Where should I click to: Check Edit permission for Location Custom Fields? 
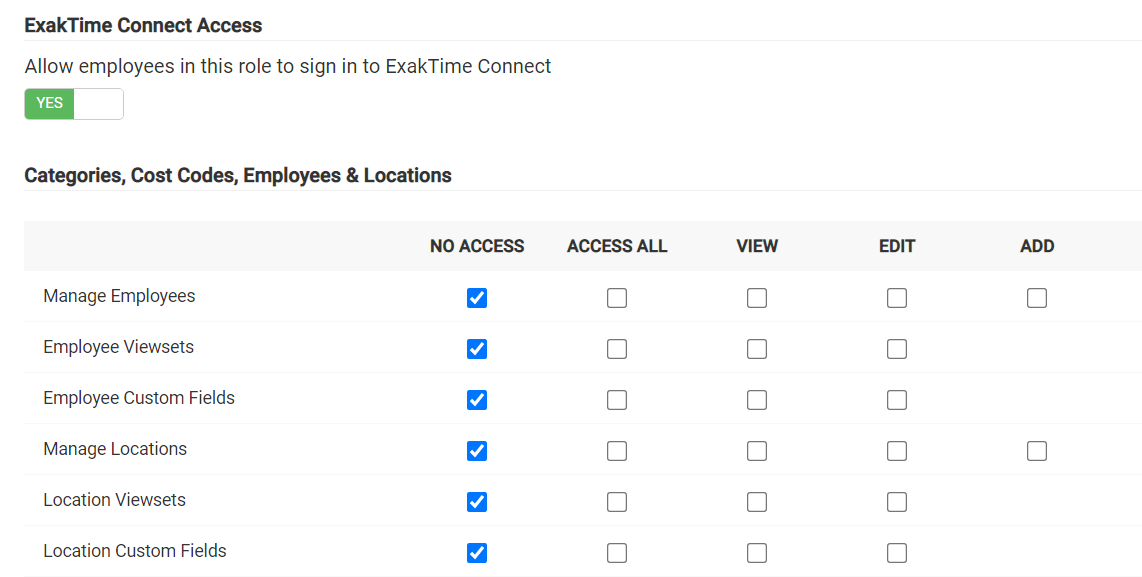[x=897, y=553]
